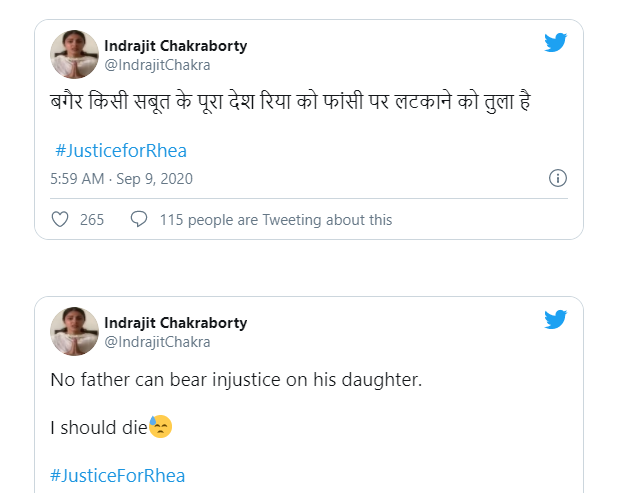Click the Twitter bird logo on the Hindi tweet

[556, 43]
